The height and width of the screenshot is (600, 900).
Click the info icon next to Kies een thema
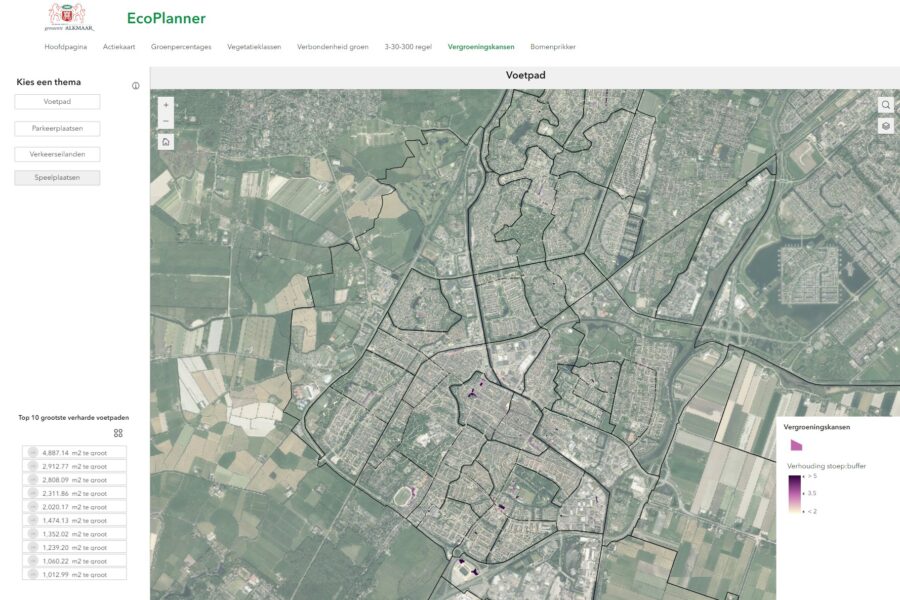(x=135, y=84)
